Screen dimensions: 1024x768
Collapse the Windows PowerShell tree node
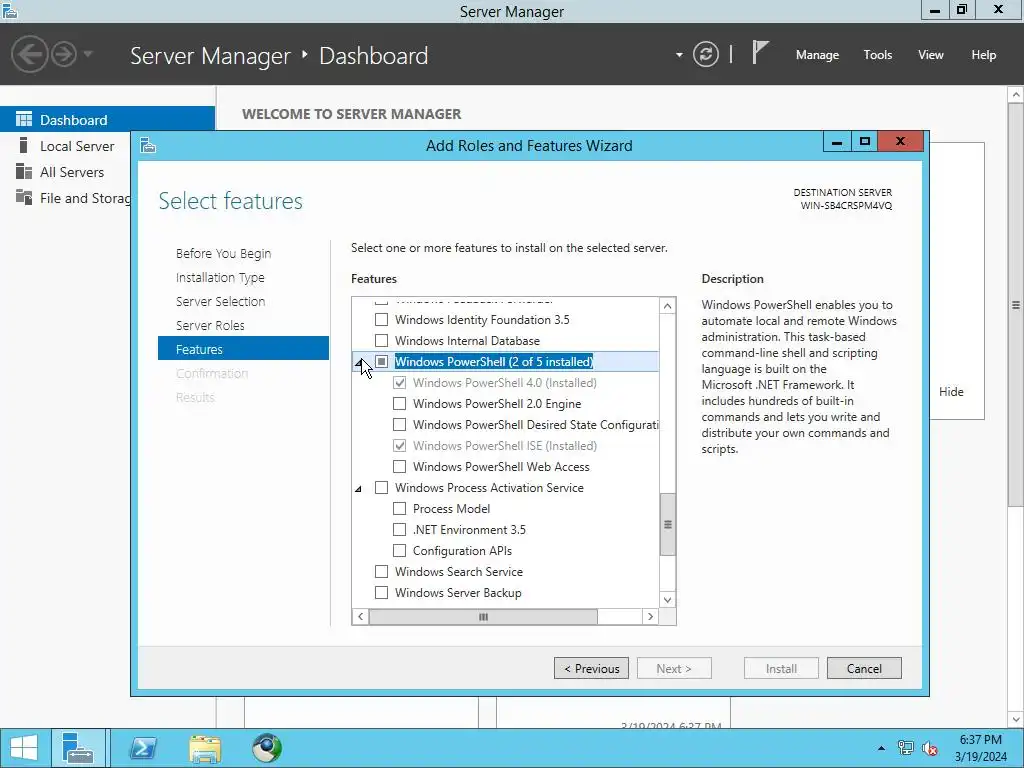tap(359, 362)
